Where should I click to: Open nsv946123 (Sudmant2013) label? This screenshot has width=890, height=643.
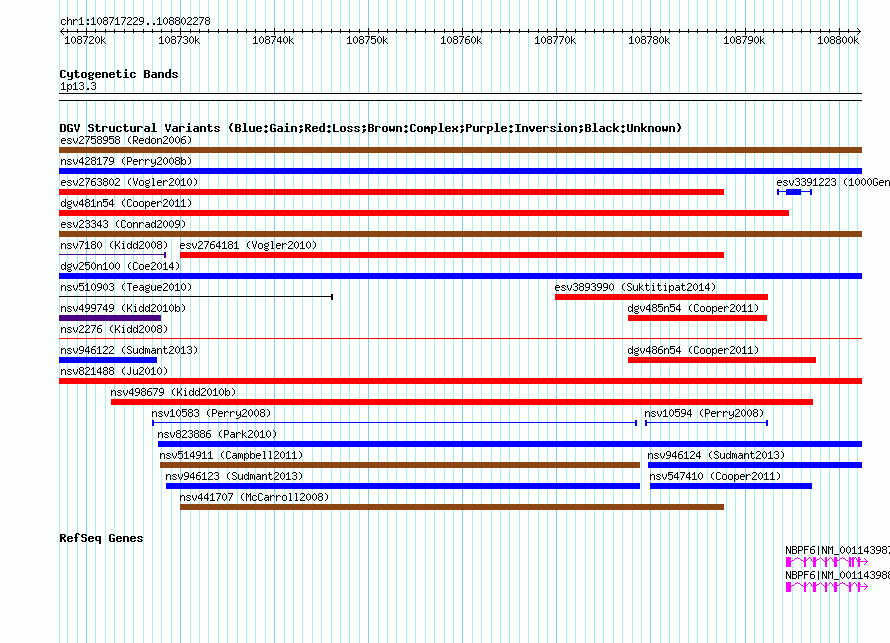point(234,476)
